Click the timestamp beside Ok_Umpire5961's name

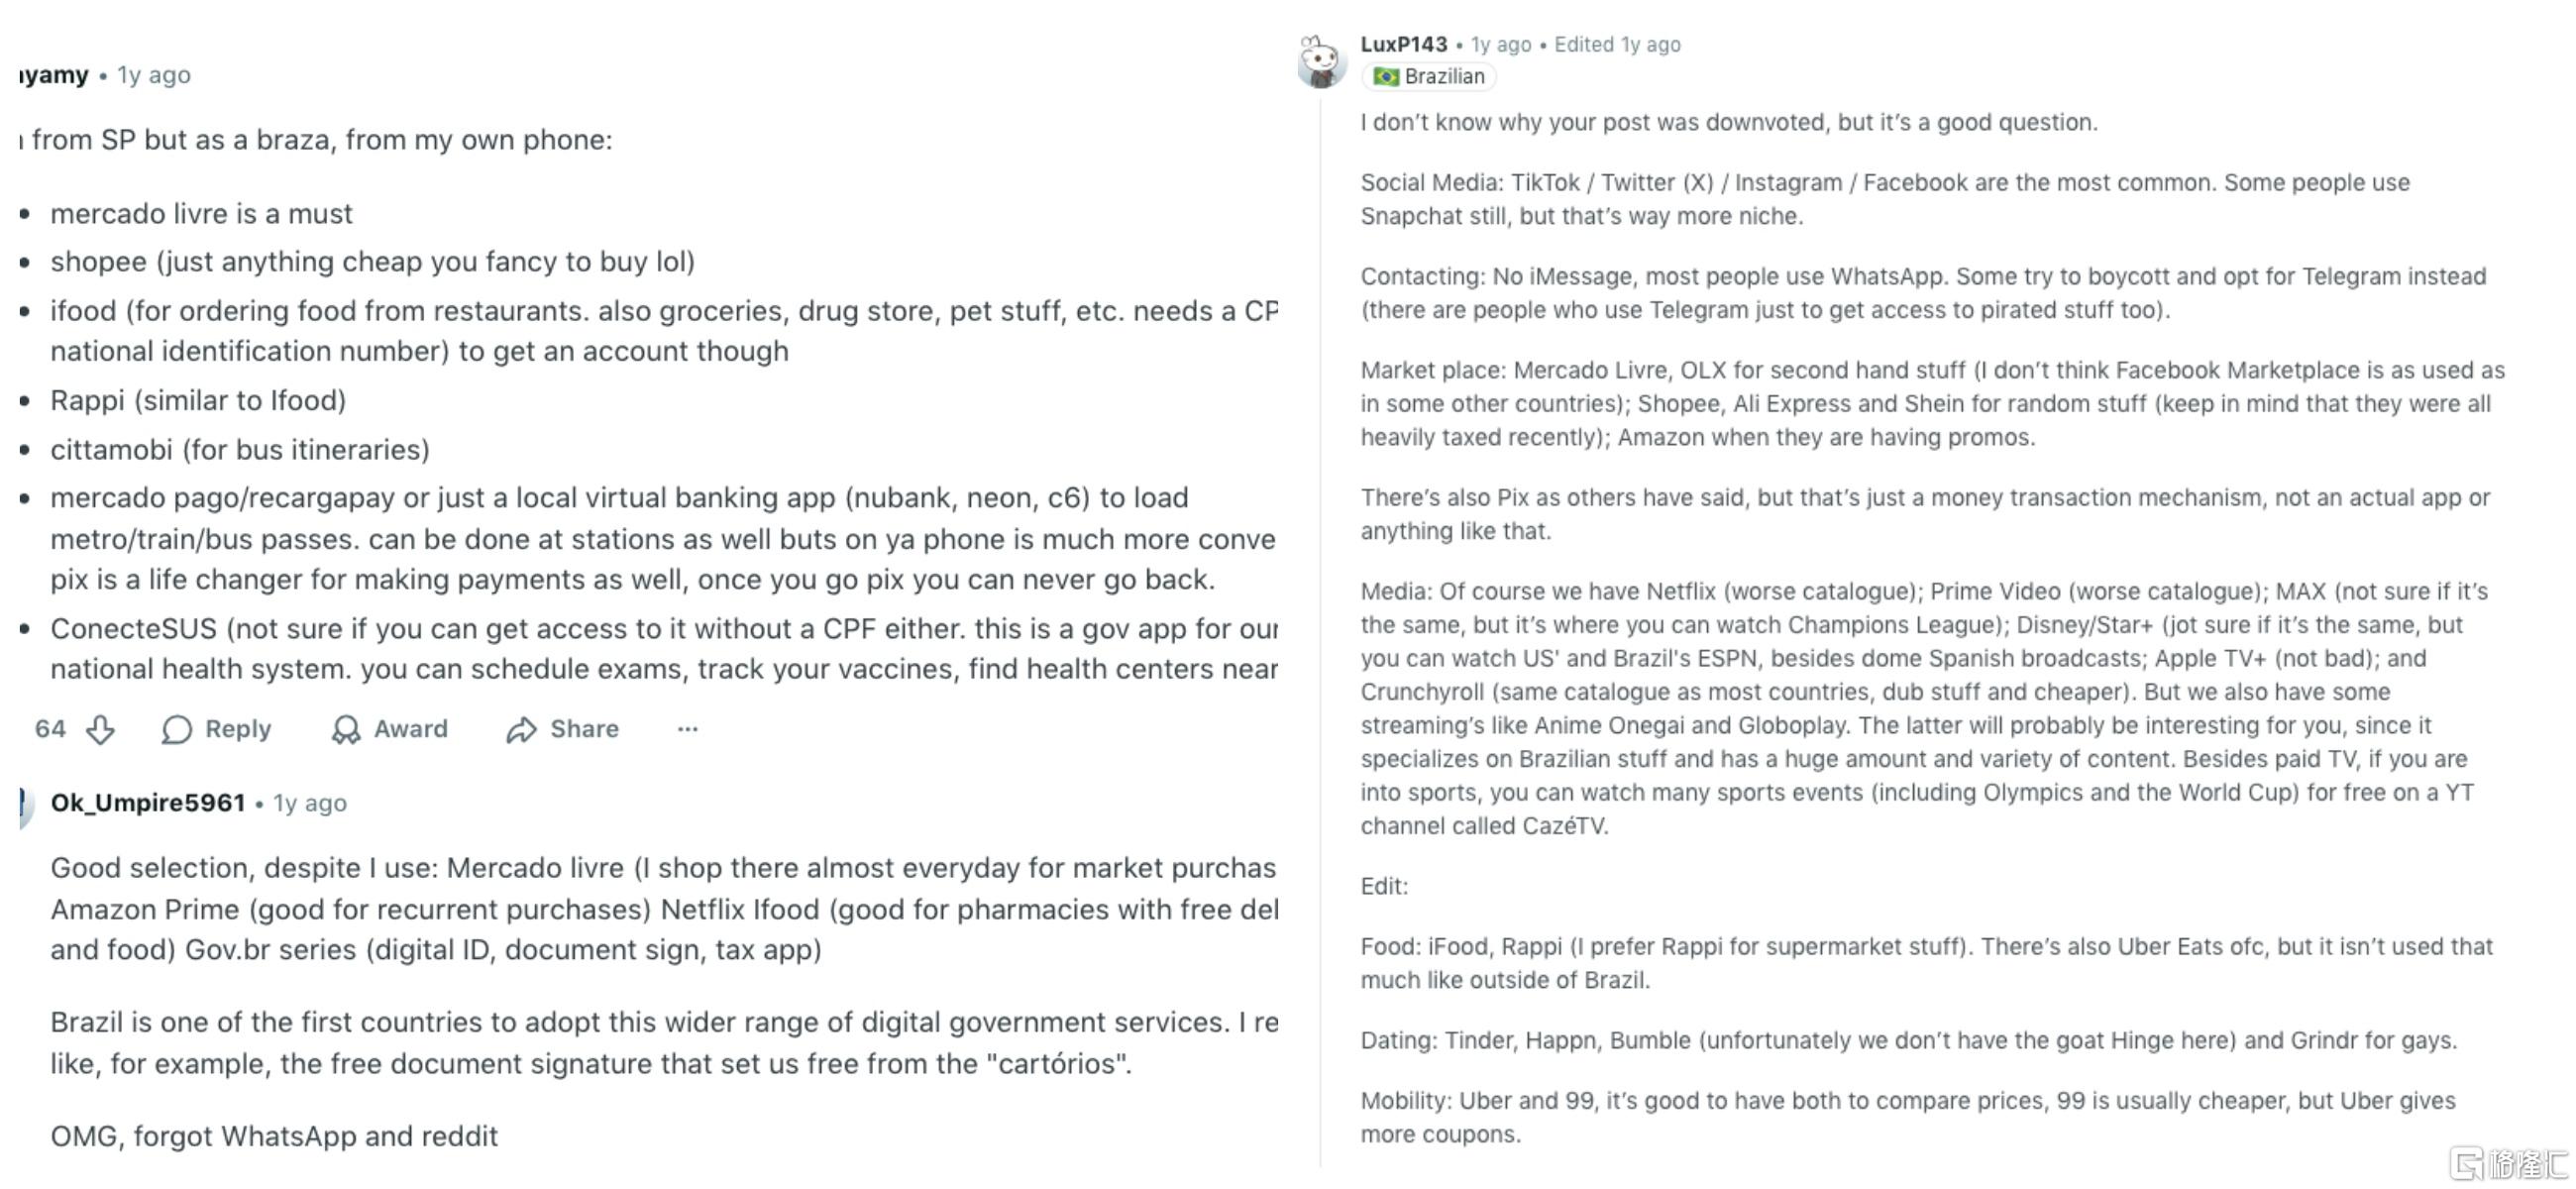pos(310,803)
